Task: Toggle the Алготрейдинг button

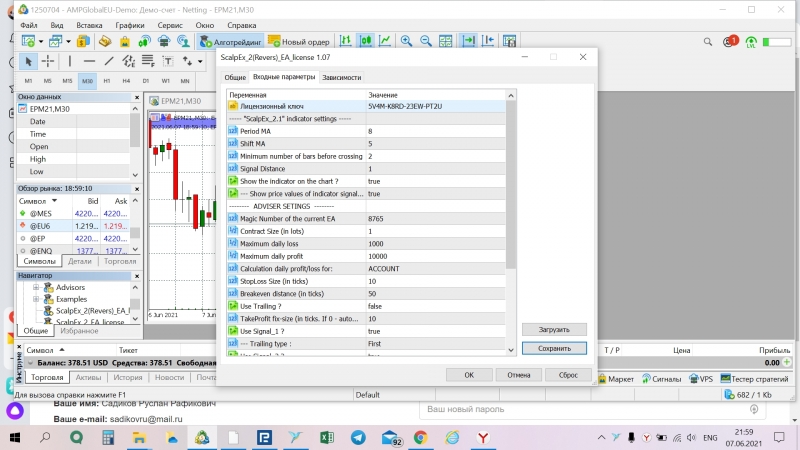Action: point(230,42)
